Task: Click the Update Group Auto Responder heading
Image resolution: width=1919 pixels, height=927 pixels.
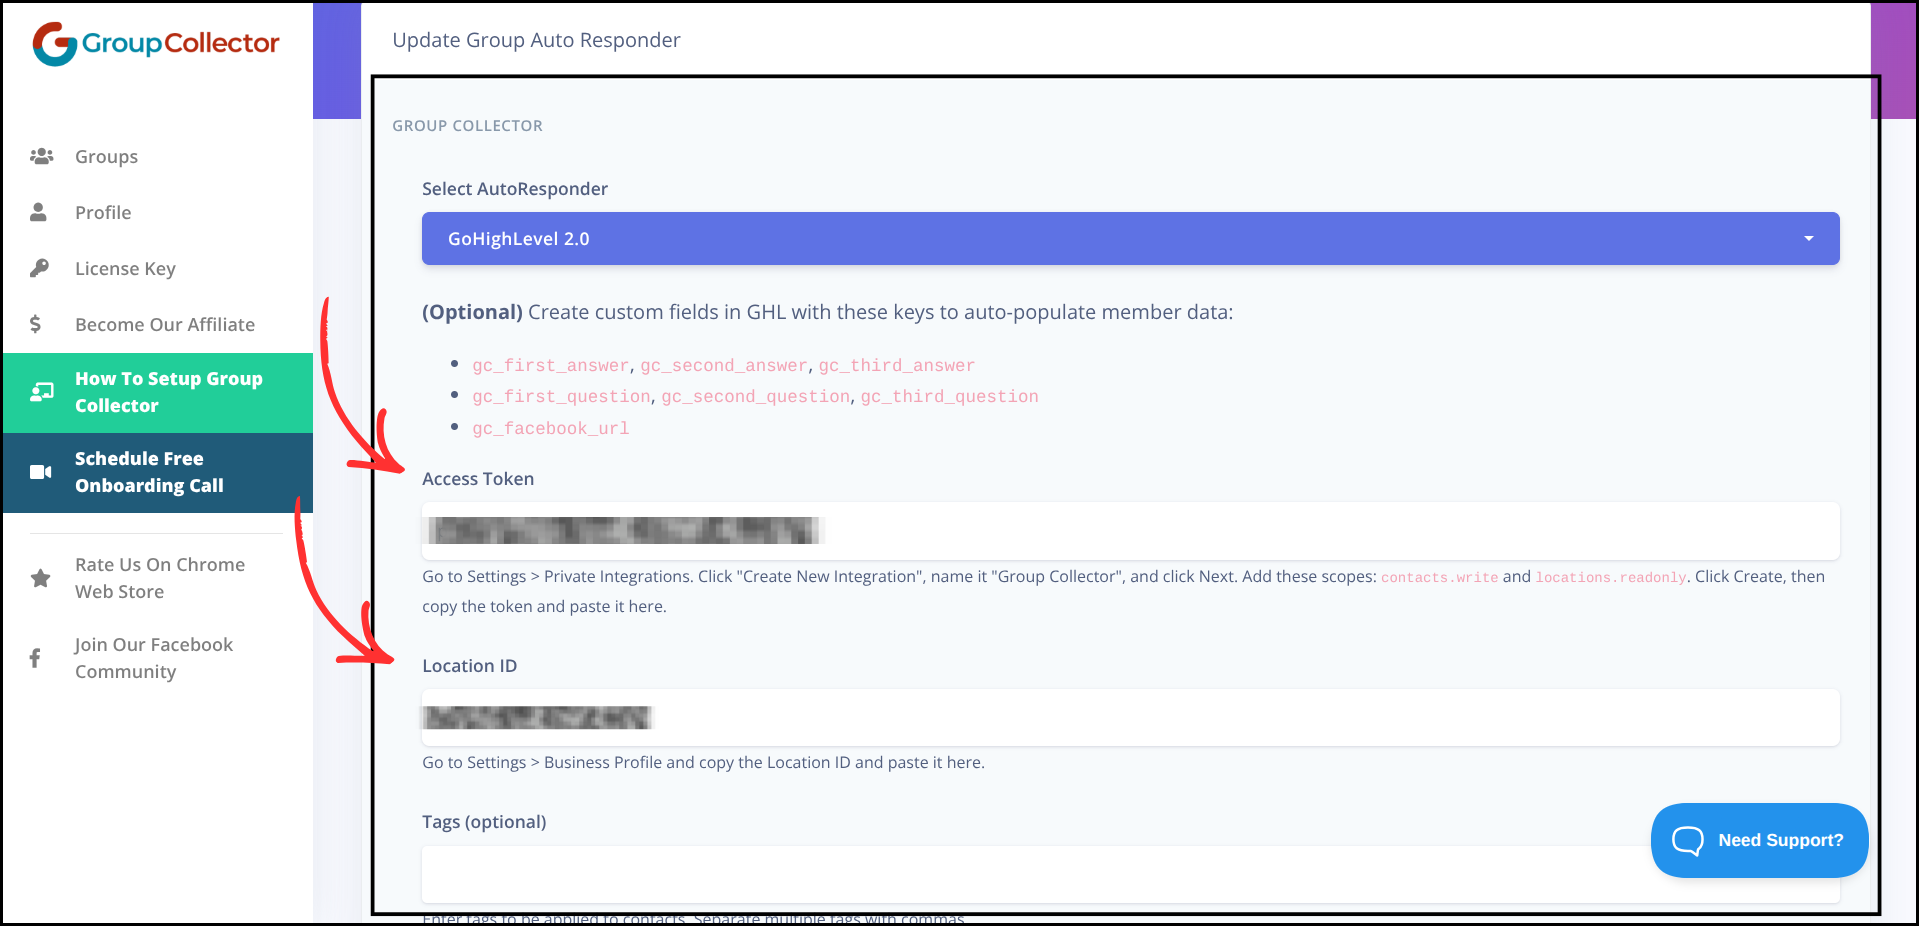Action: tap(536, 40)
